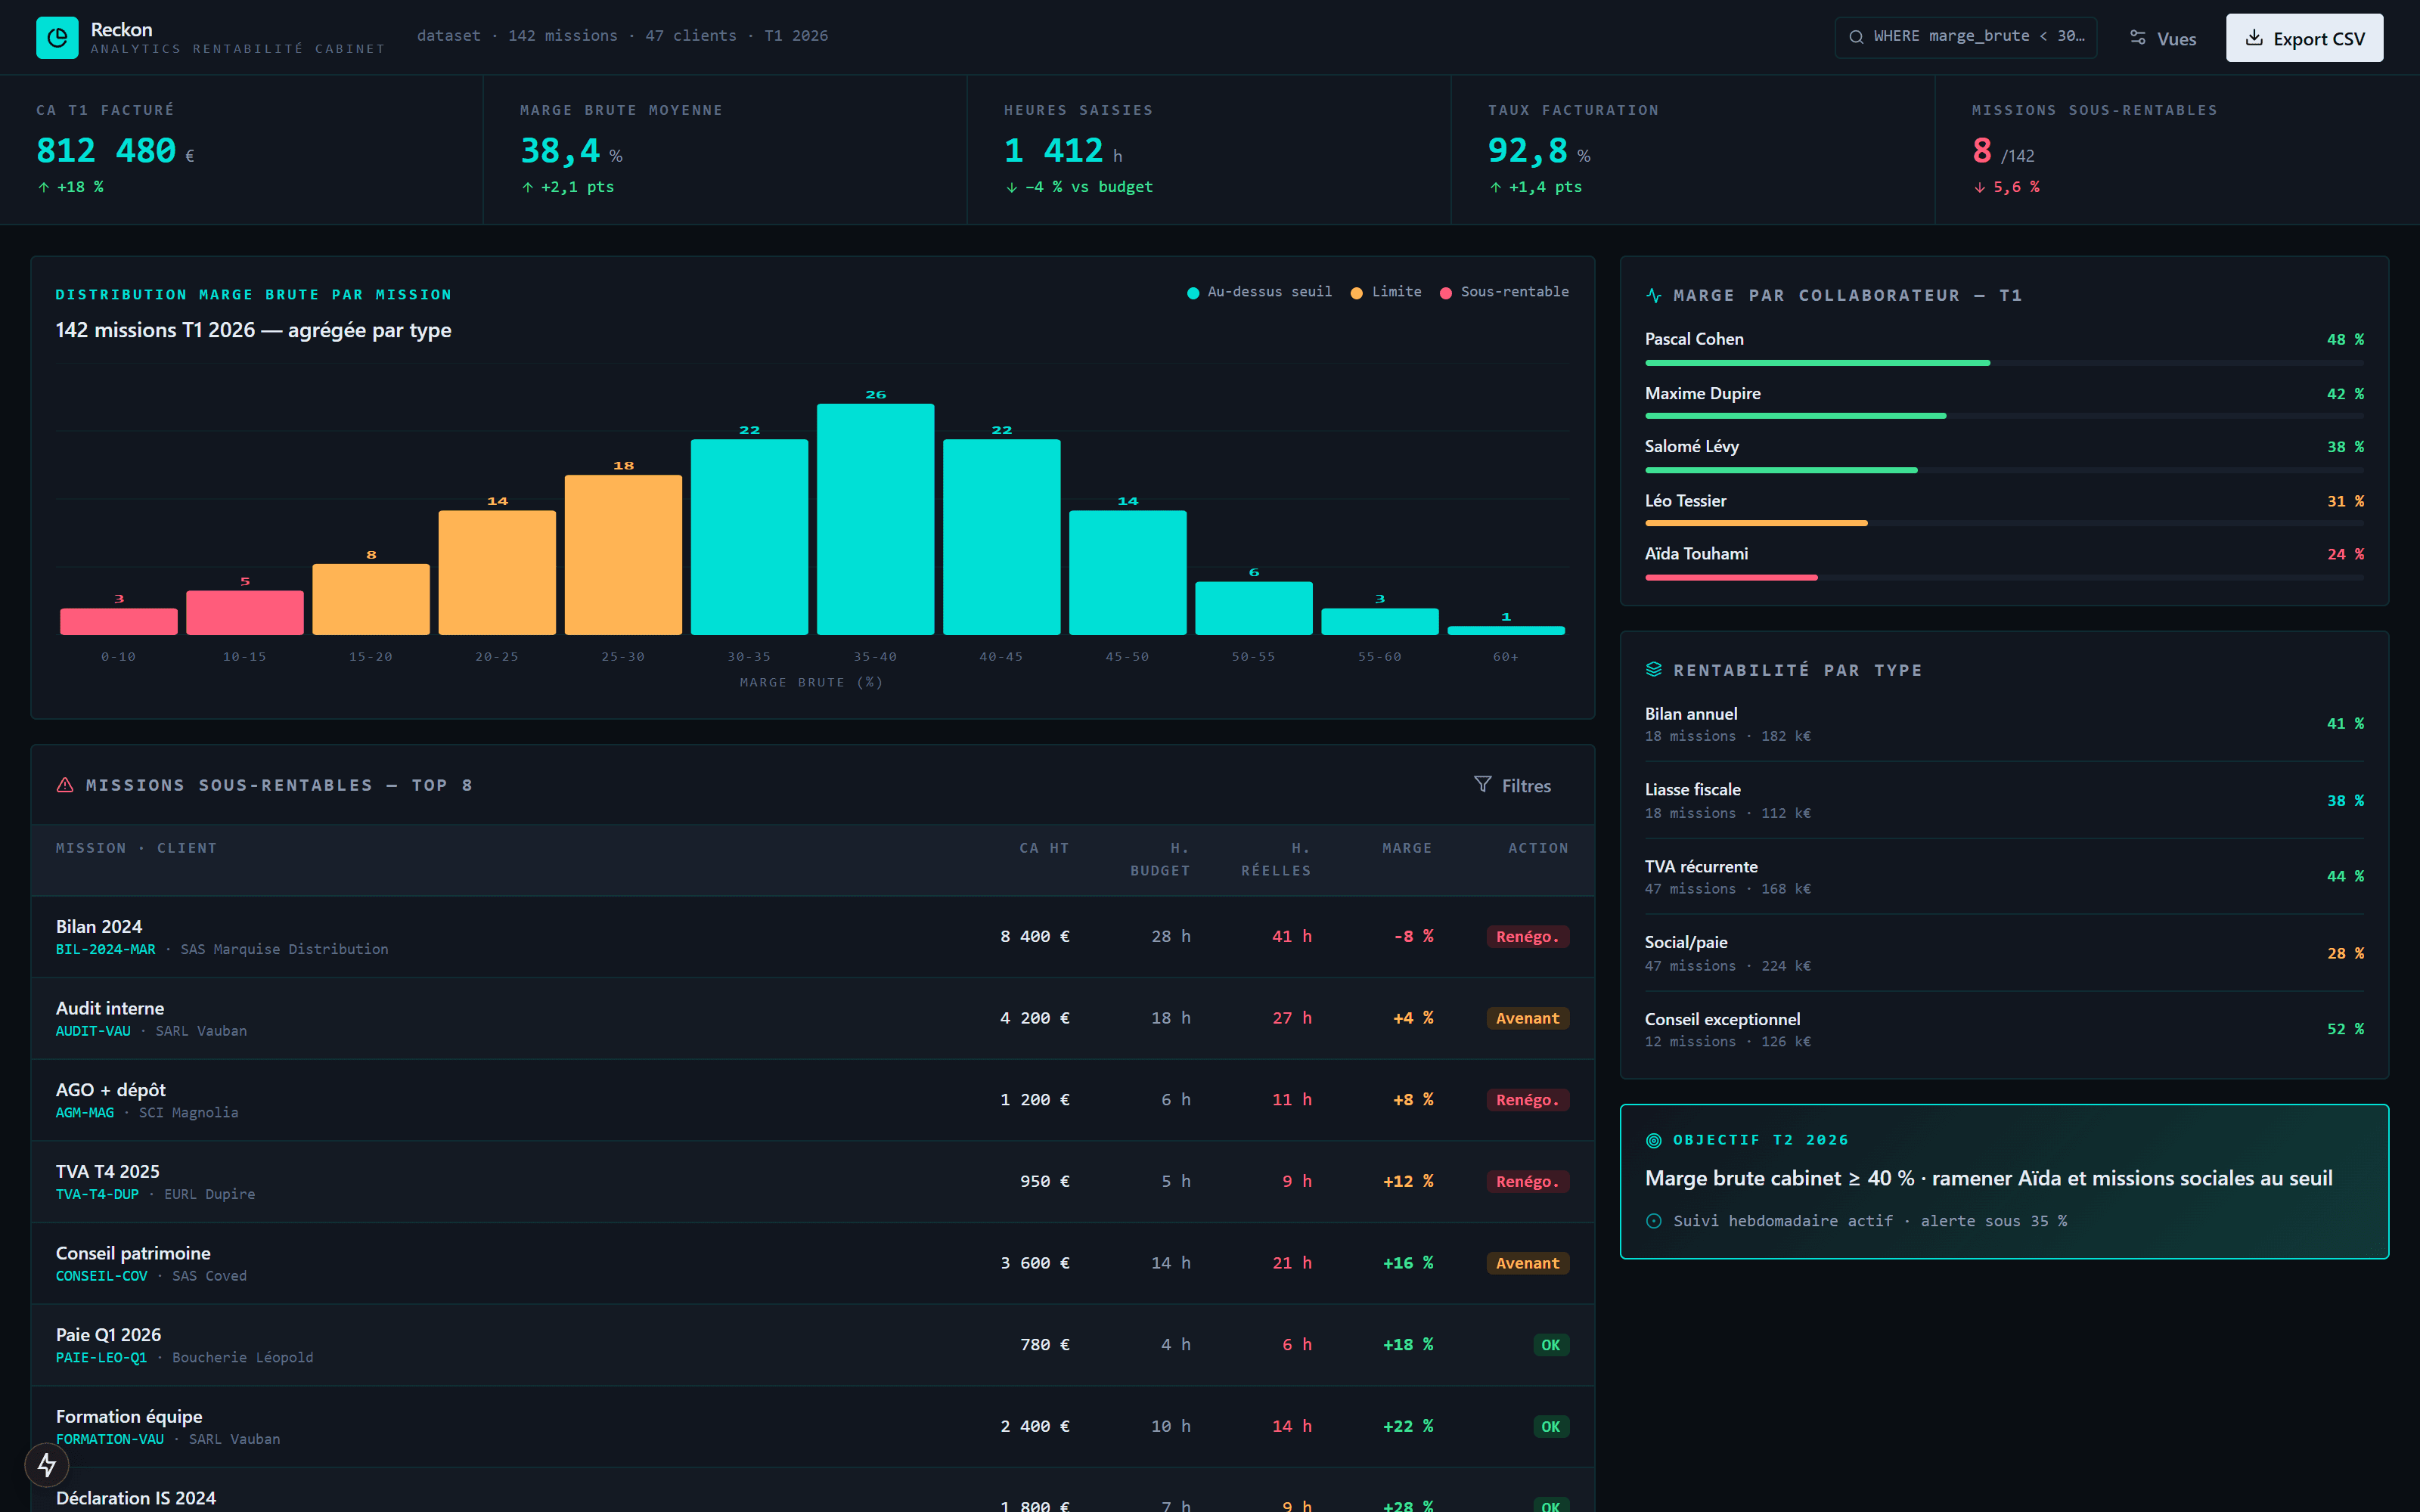Click the 25-30 orange histogram bar
Screen dimensions: 2420x1512
click(624, 555)
